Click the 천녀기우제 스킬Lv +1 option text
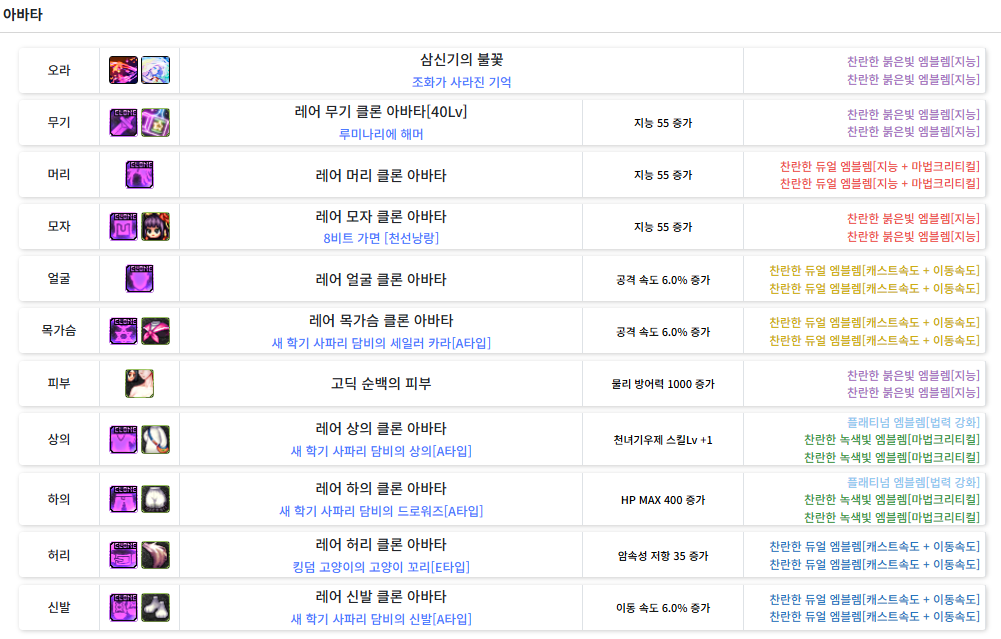The height and width of the screenshot is (639, 1001). (x=662, y=440)
